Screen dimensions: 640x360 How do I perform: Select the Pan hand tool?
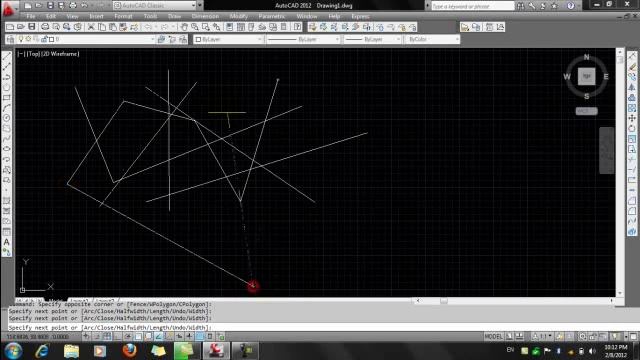click(184, 27)
